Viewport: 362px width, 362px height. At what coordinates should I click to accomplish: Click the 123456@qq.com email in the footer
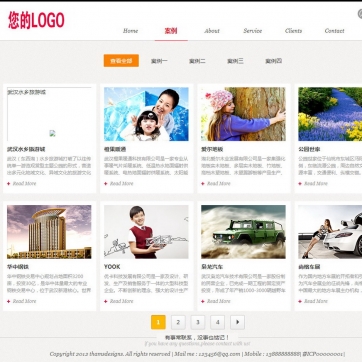[x=219, y=354]
